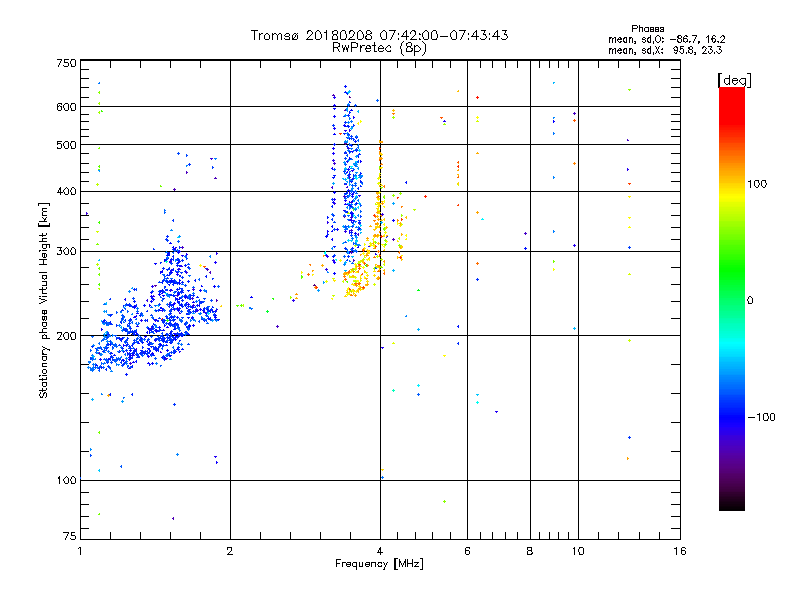800x600 pixels.
Task: Click y-axis tick label '300'
Action: click(66, 251)
